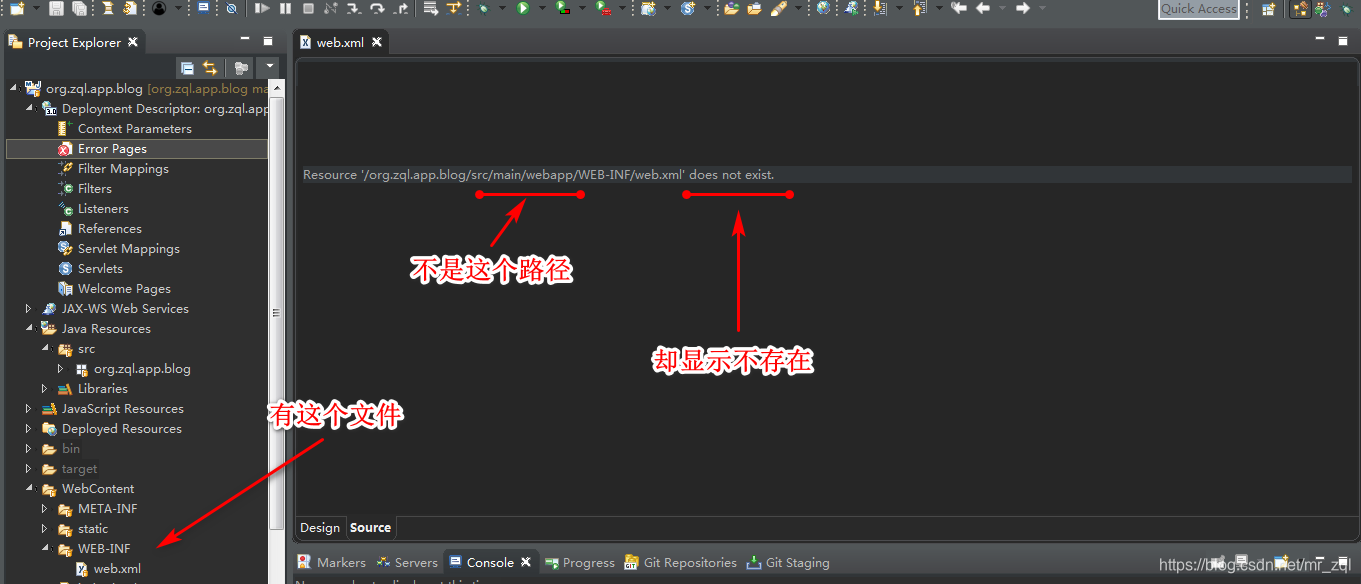The height and width of the screenshot is (584, 1361).
Task: Select Context Parameters in the tree
Action: (134, 129)
